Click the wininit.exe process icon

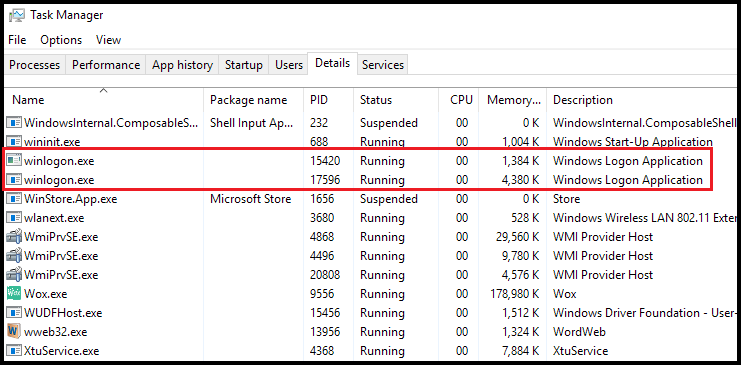tap(14, 142)
